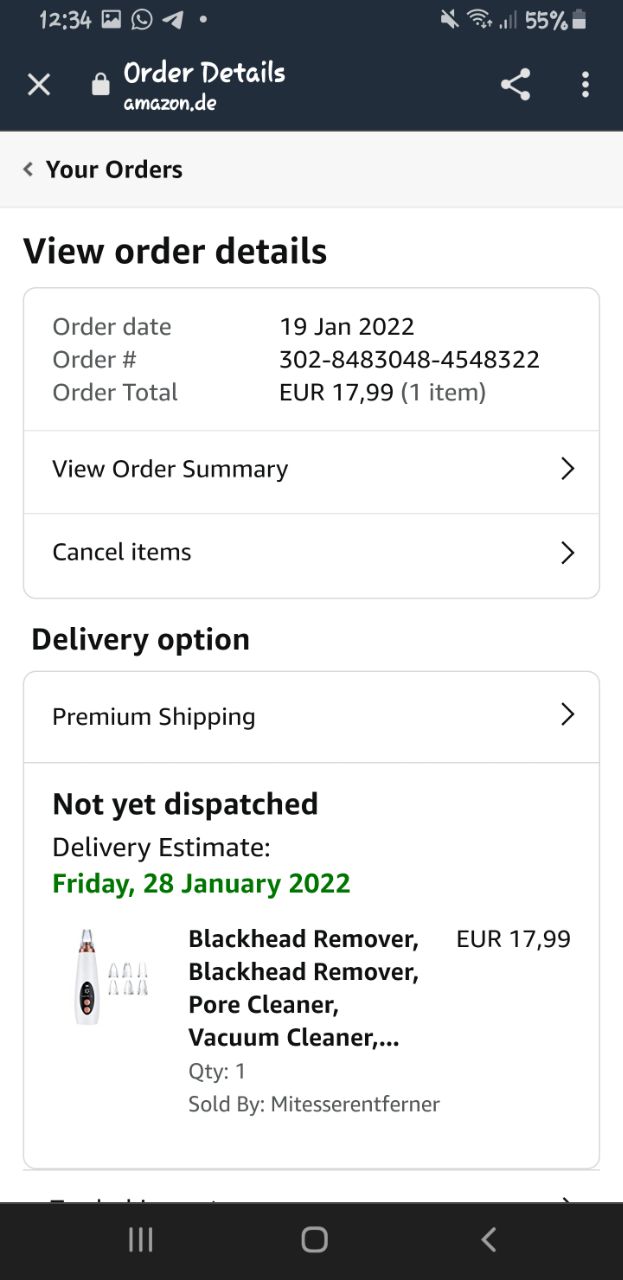
Task: Expand the View Order Summary chevron
Action: pos(567,469)
